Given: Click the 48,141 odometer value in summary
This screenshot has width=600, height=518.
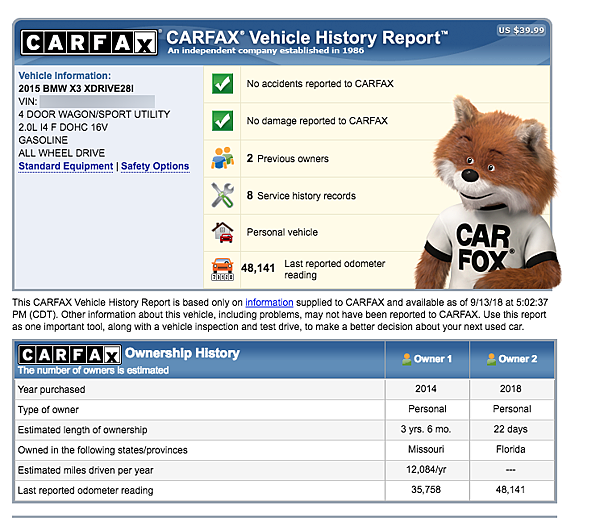Looking at the screenshot, I should point(258,268).
